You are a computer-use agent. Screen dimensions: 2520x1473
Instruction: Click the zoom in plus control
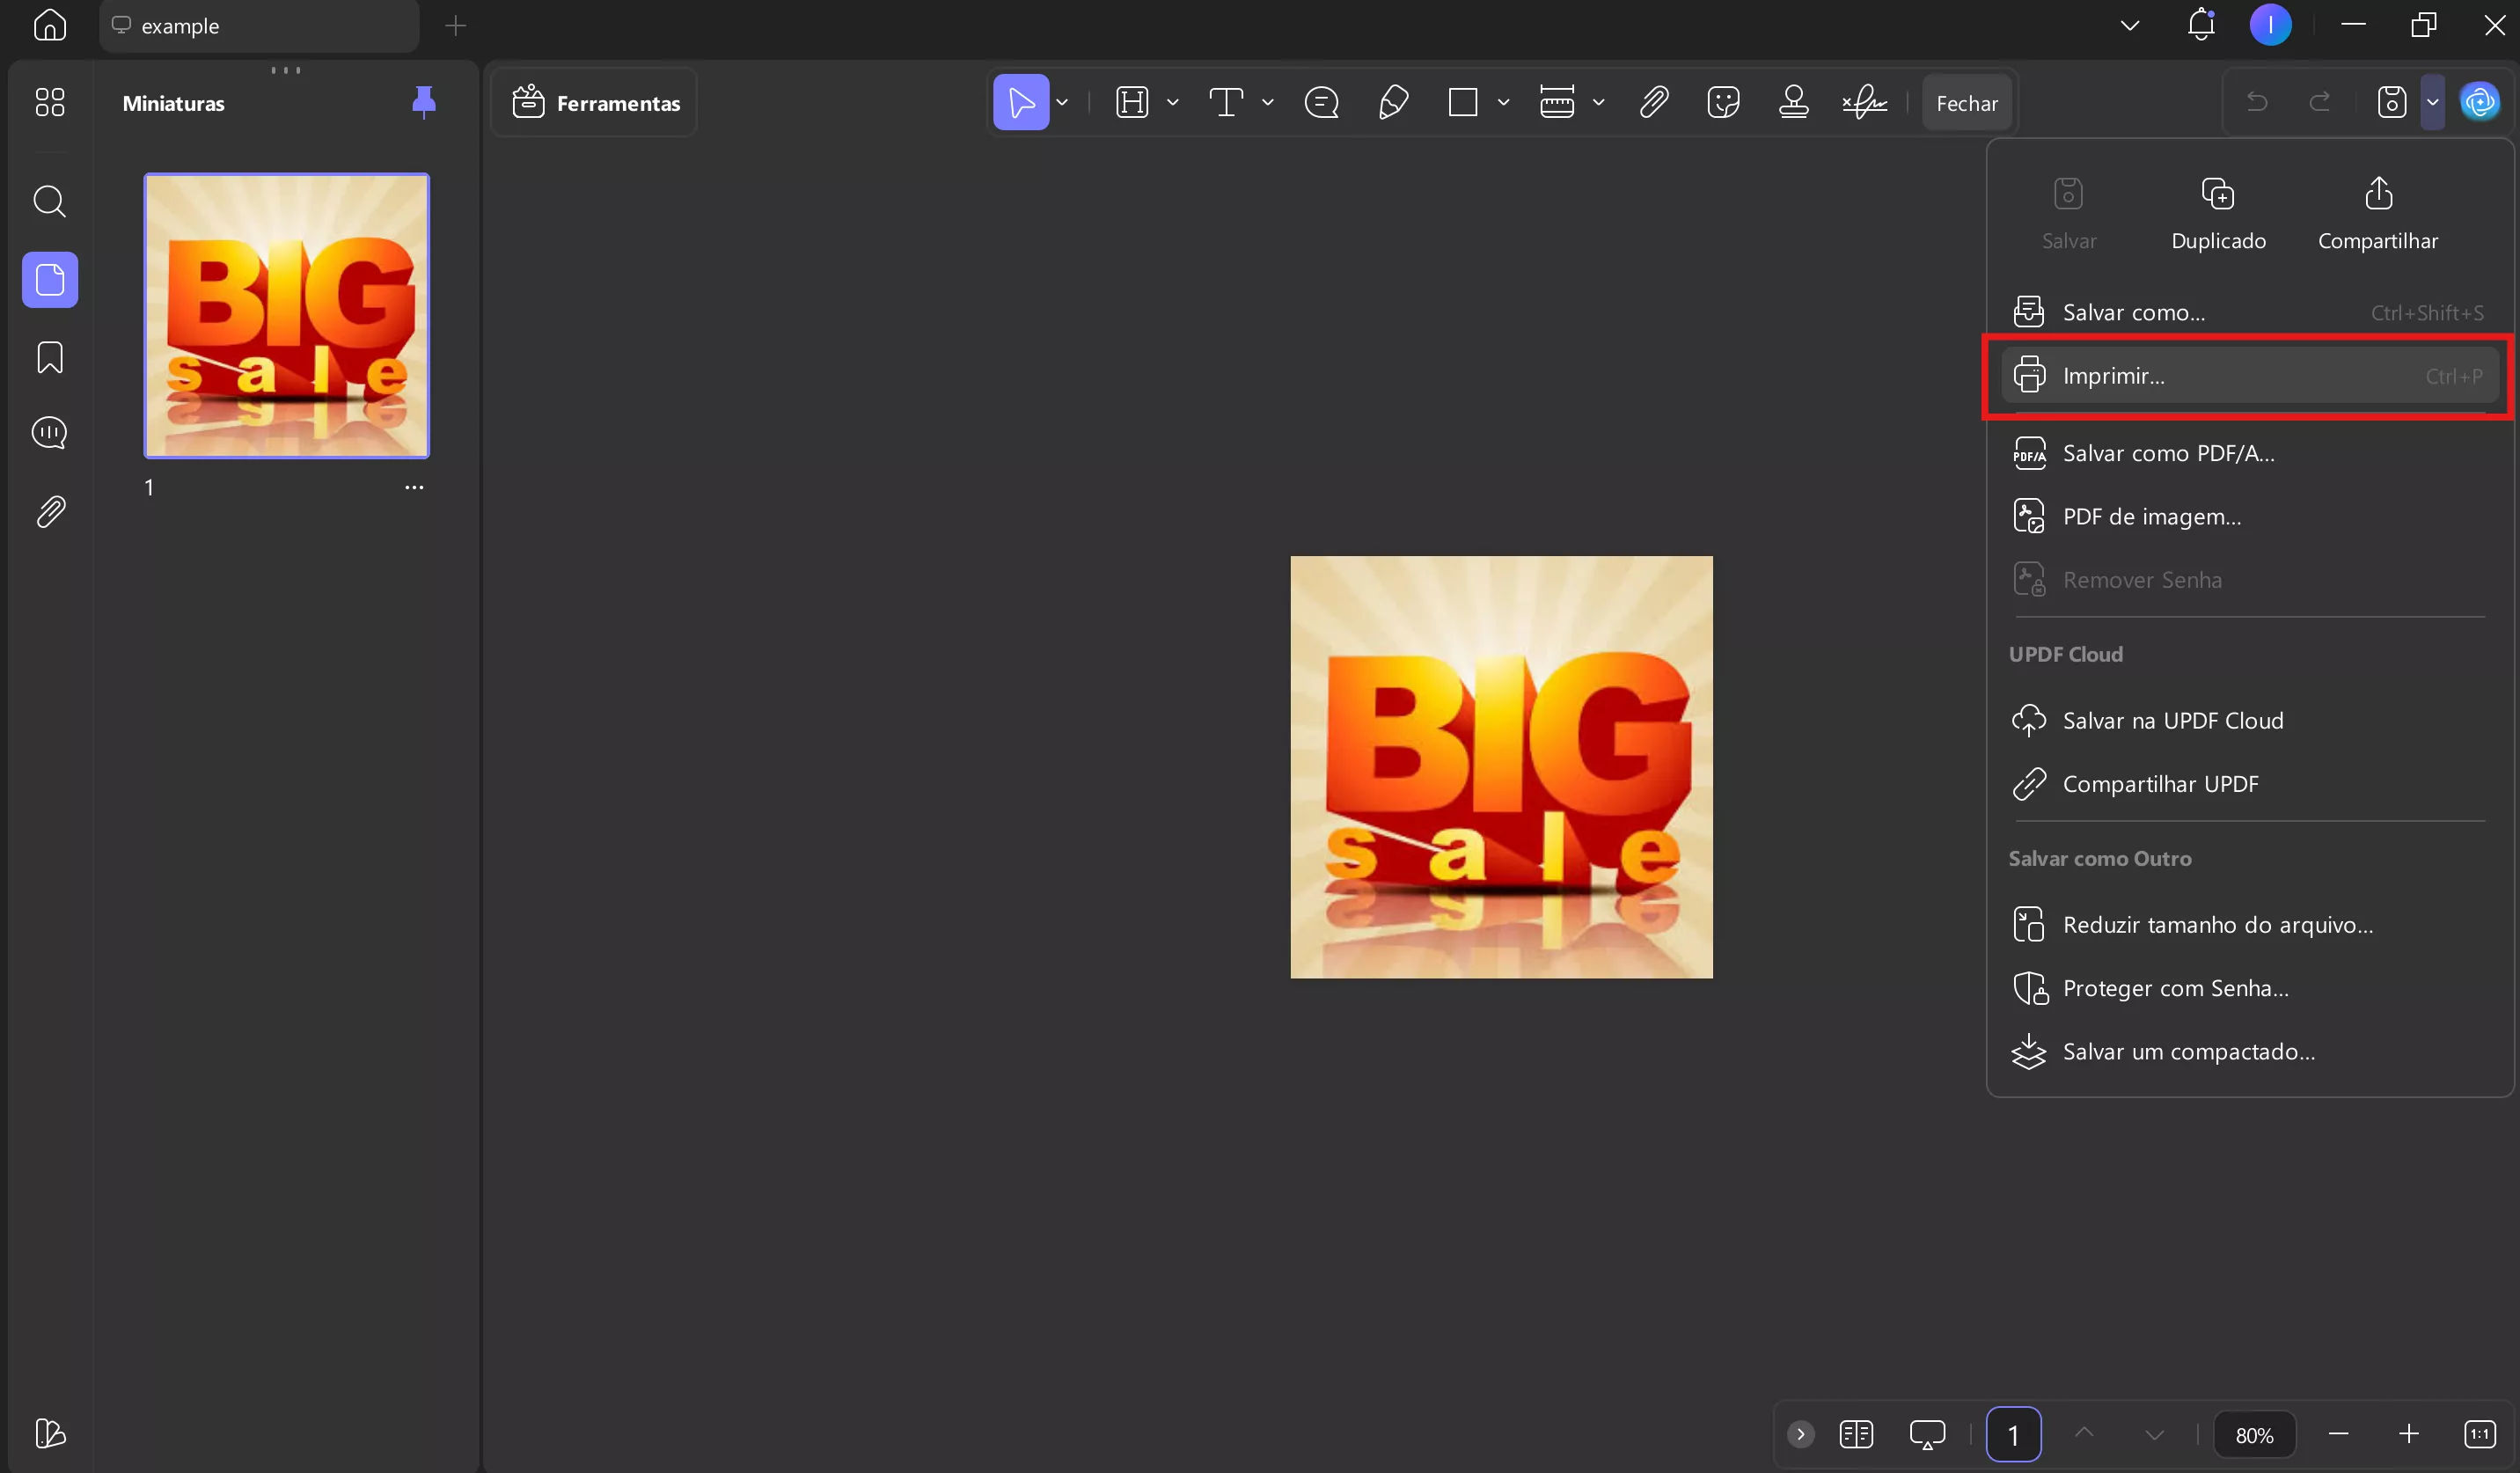point(2409,1434)
